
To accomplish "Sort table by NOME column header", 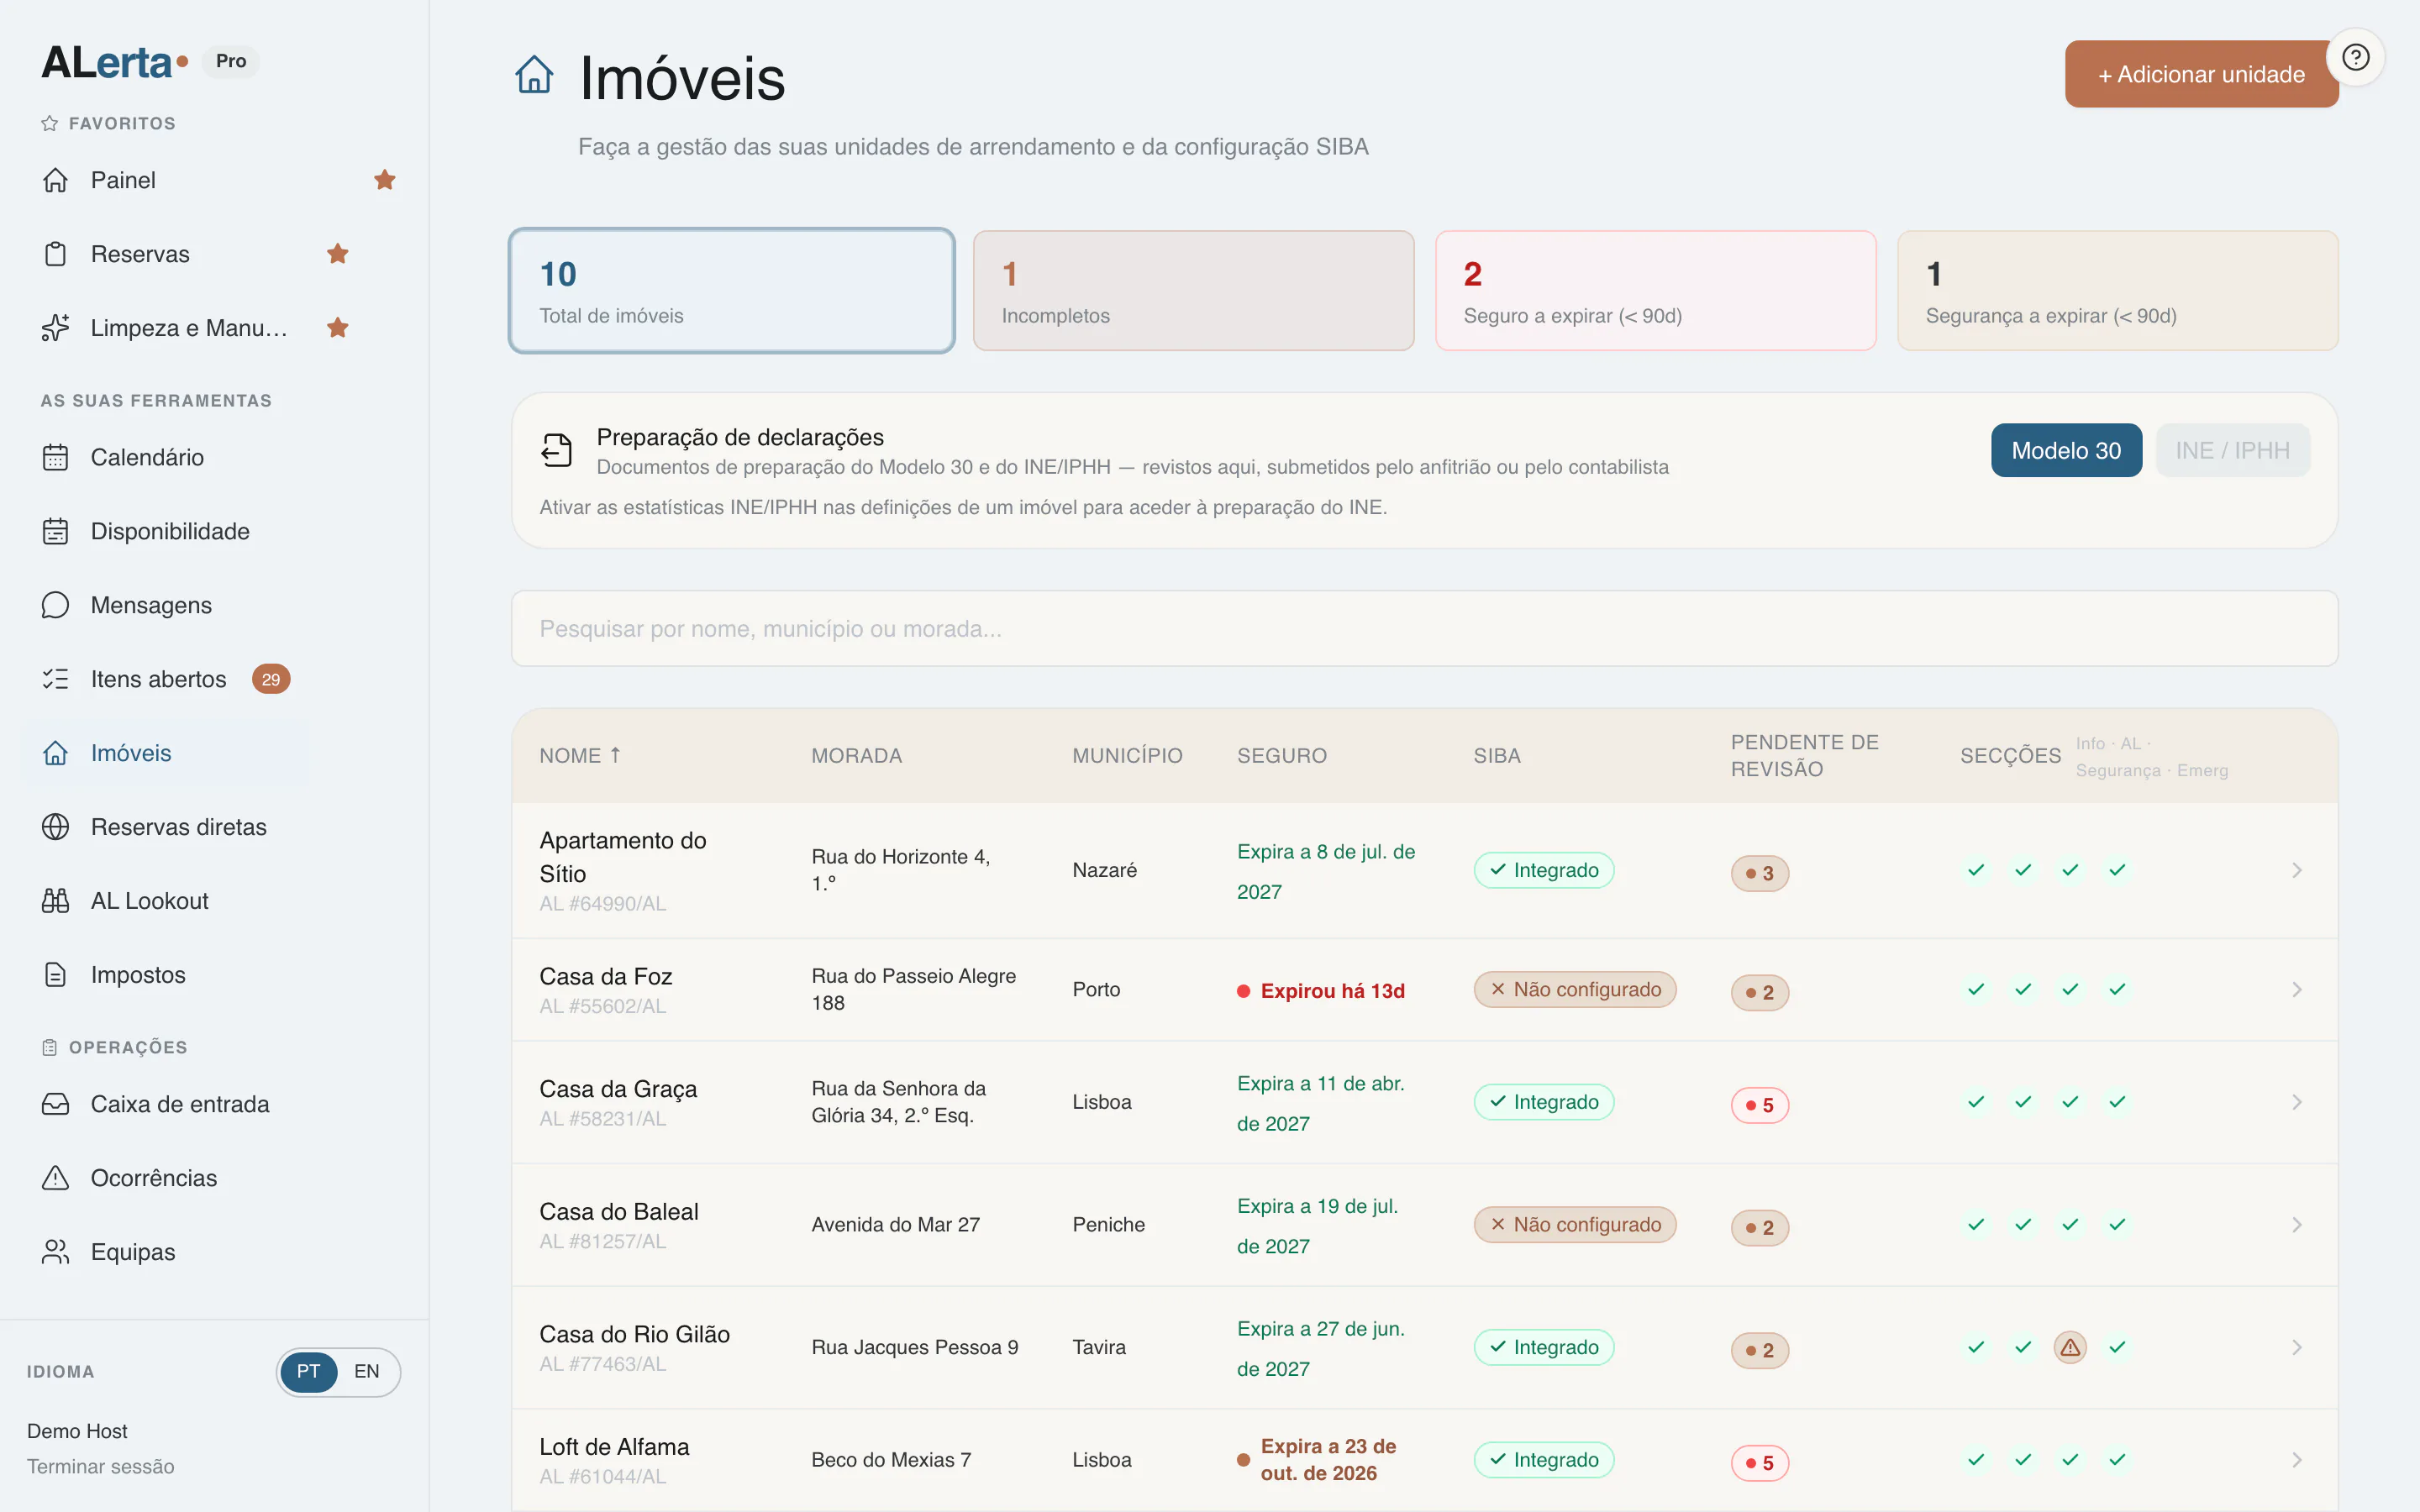I will (x=579, y=756).
